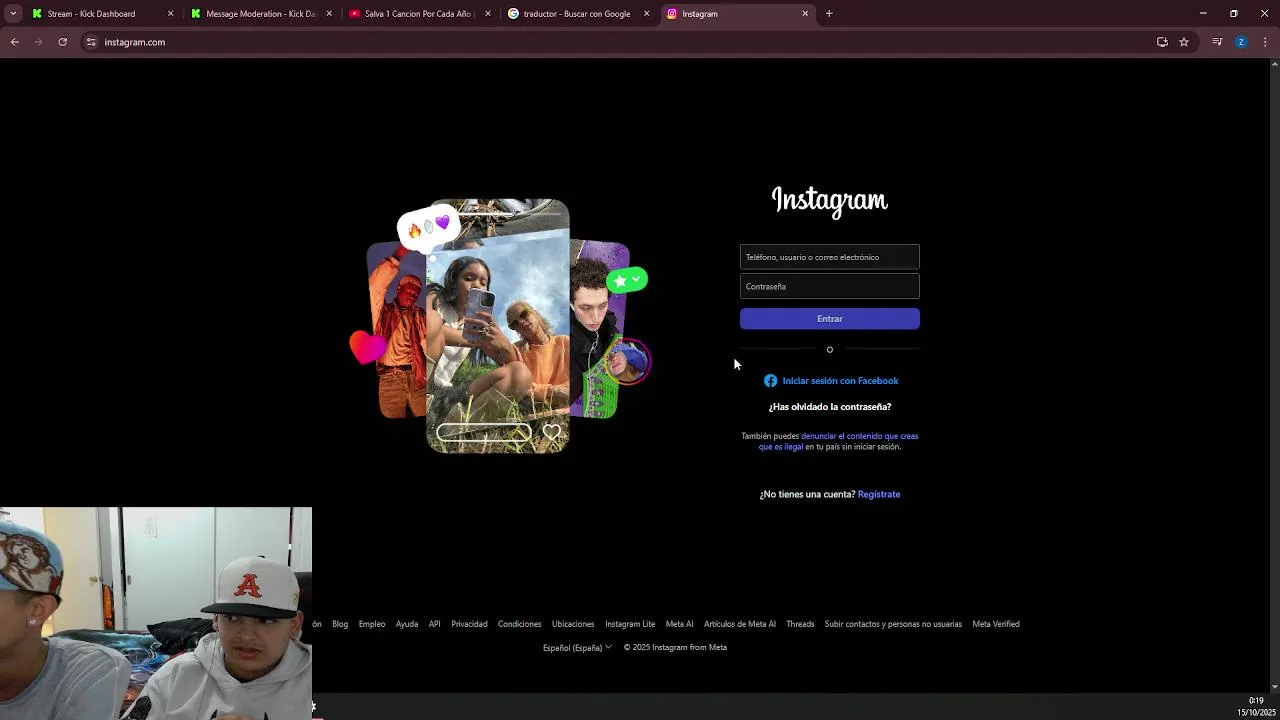Click the Contraseña password field

coord(830,286)
